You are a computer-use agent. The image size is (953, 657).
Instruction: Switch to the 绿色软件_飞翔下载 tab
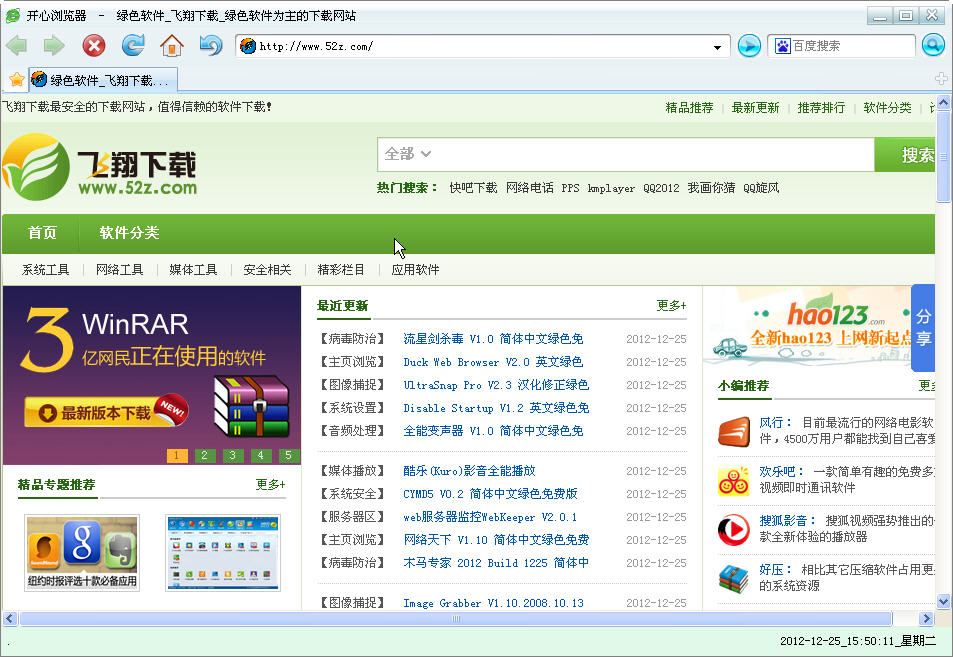[103, 80]
